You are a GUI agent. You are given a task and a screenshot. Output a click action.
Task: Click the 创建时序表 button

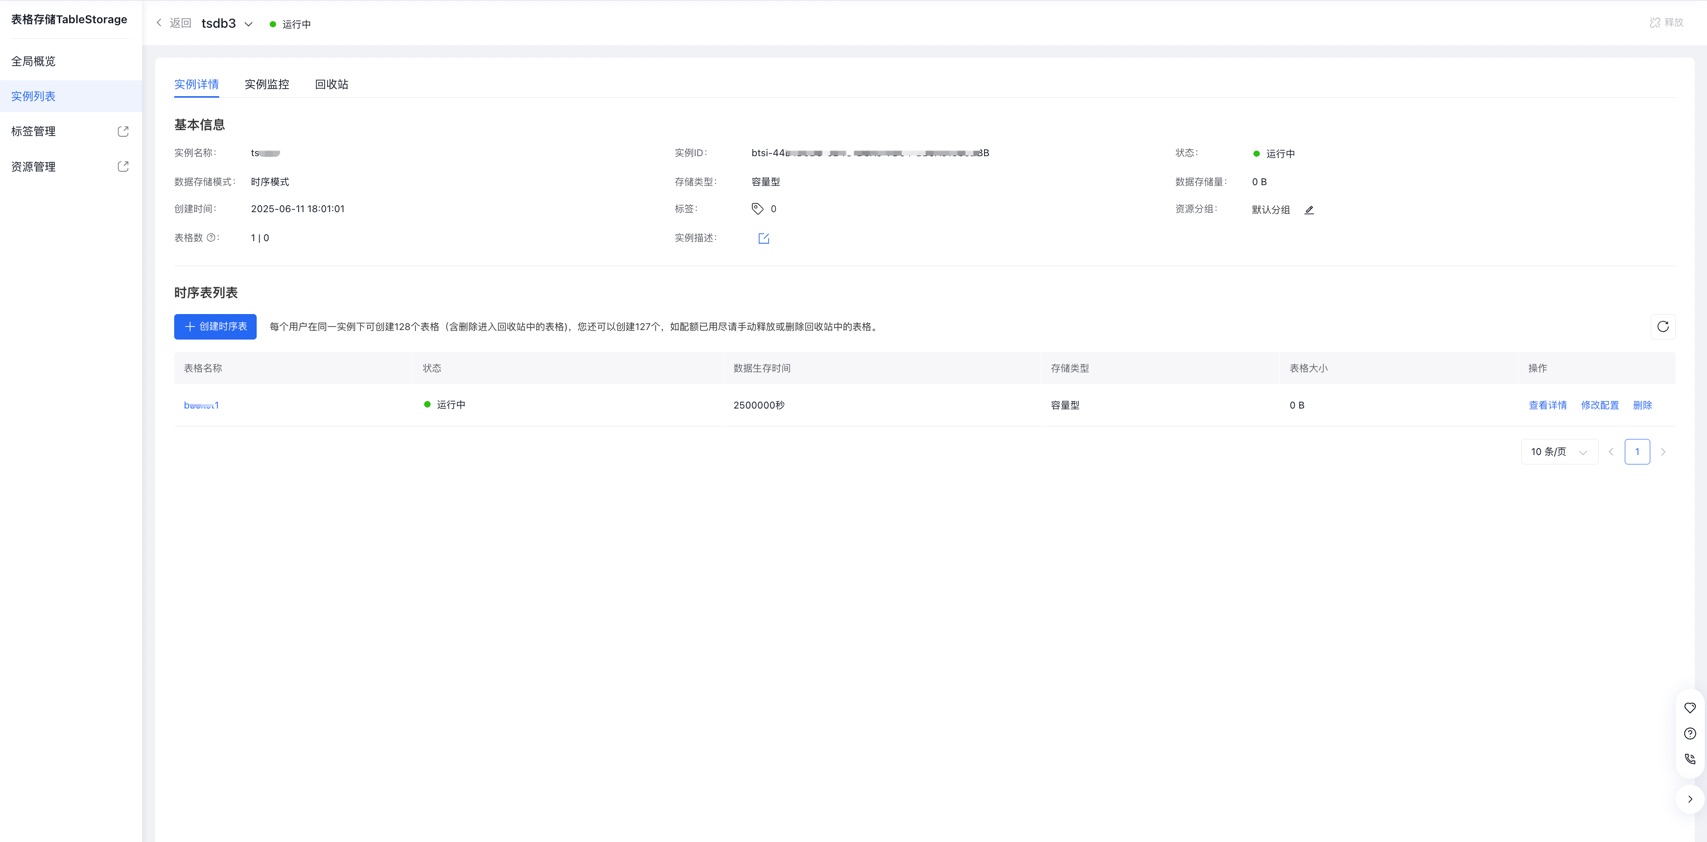[x=215, y=327]
